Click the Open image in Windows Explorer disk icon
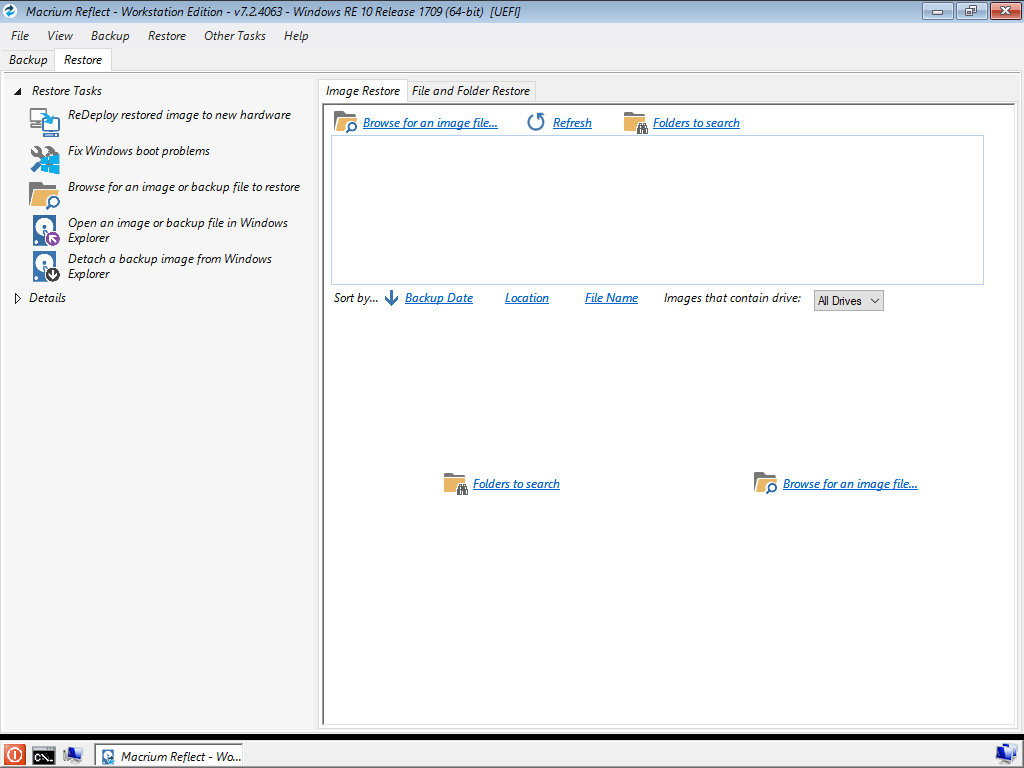The width and height of the screenshot is (1024, 768). [46, 231]
